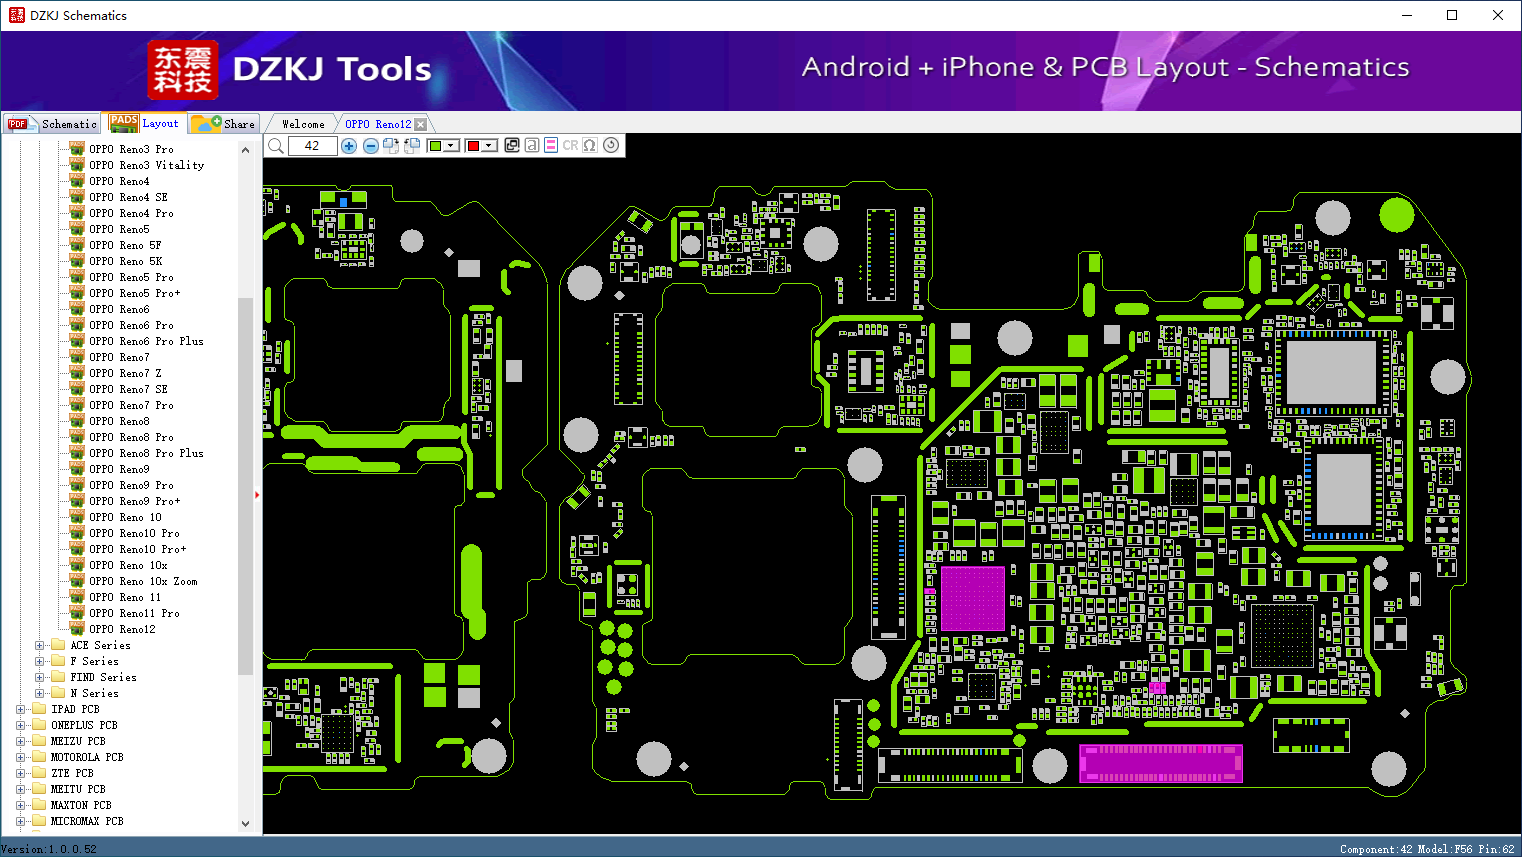Click the green color swatch

click(x=435, y=146)
